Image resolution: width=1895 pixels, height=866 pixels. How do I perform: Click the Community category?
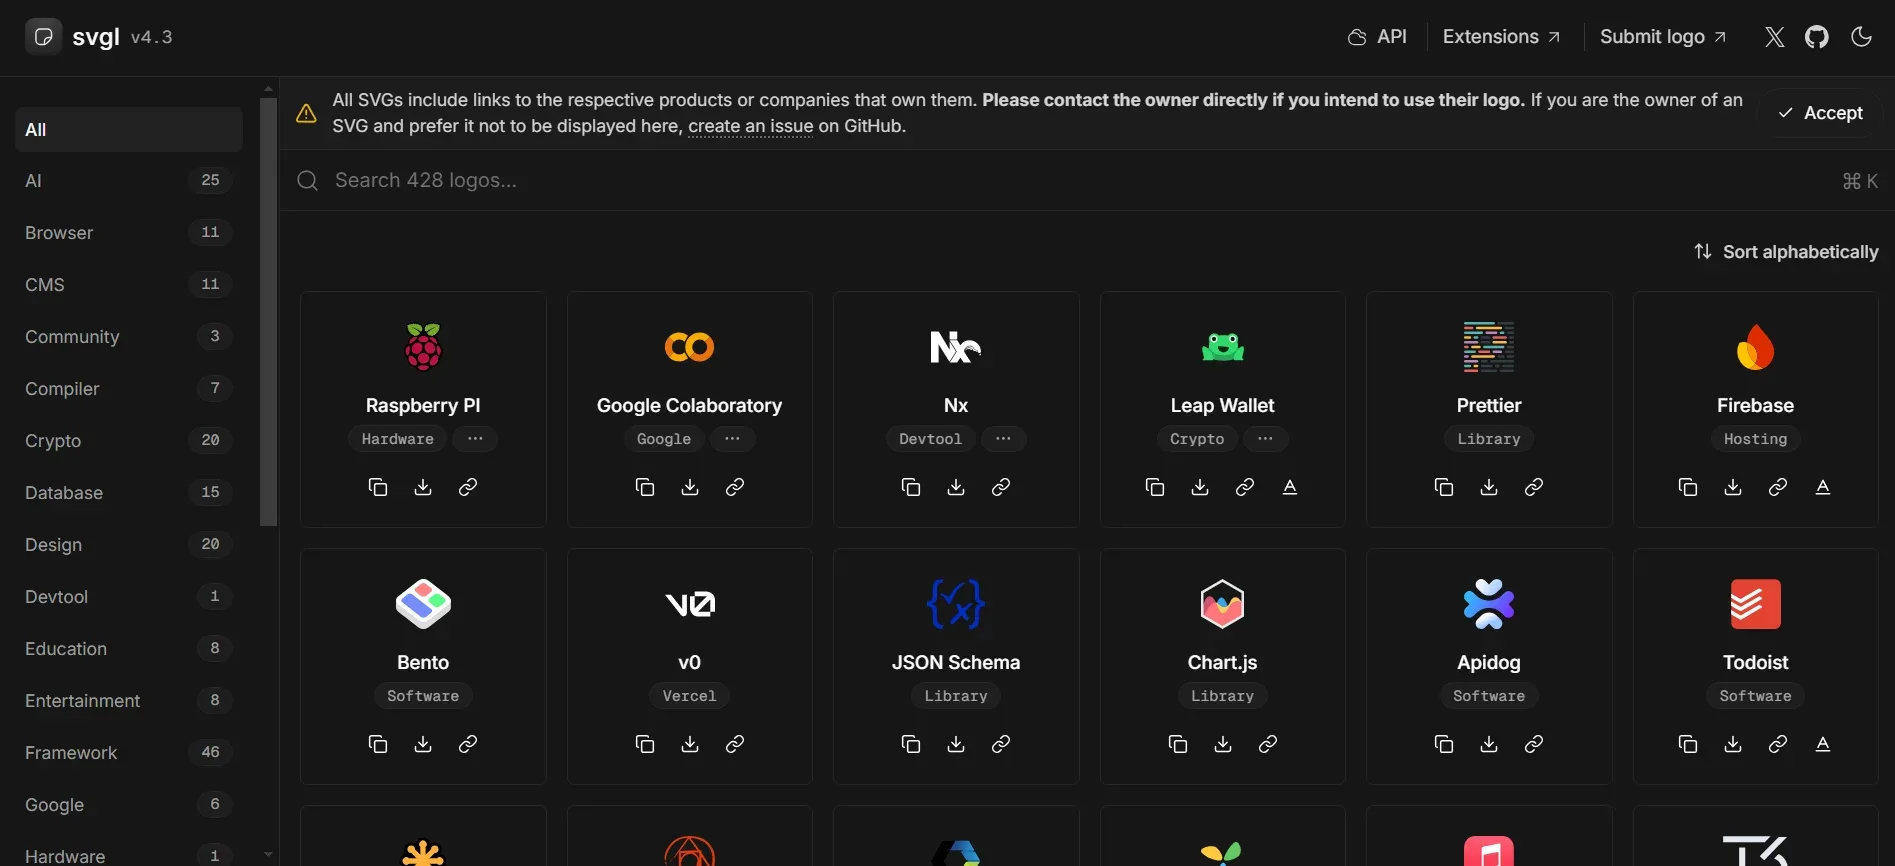coord(129,337)
